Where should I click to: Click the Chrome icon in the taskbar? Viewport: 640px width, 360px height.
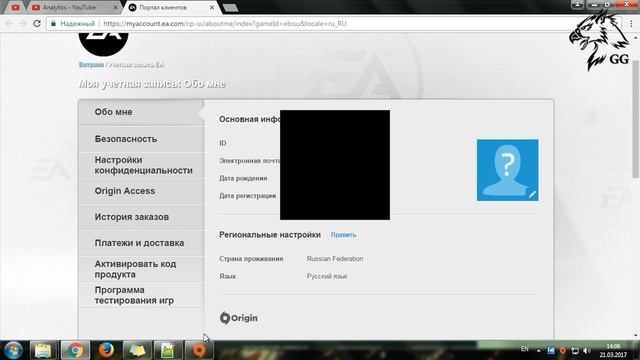[x=75, y=350]
